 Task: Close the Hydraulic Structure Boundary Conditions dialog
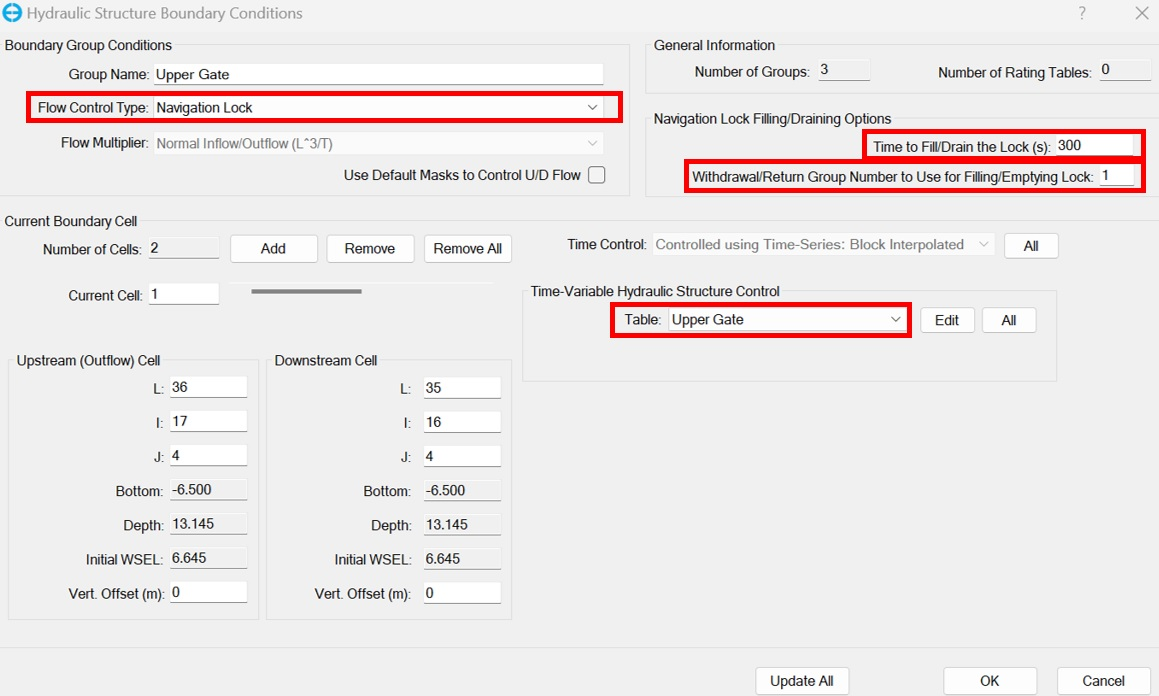pos(1141,13)
